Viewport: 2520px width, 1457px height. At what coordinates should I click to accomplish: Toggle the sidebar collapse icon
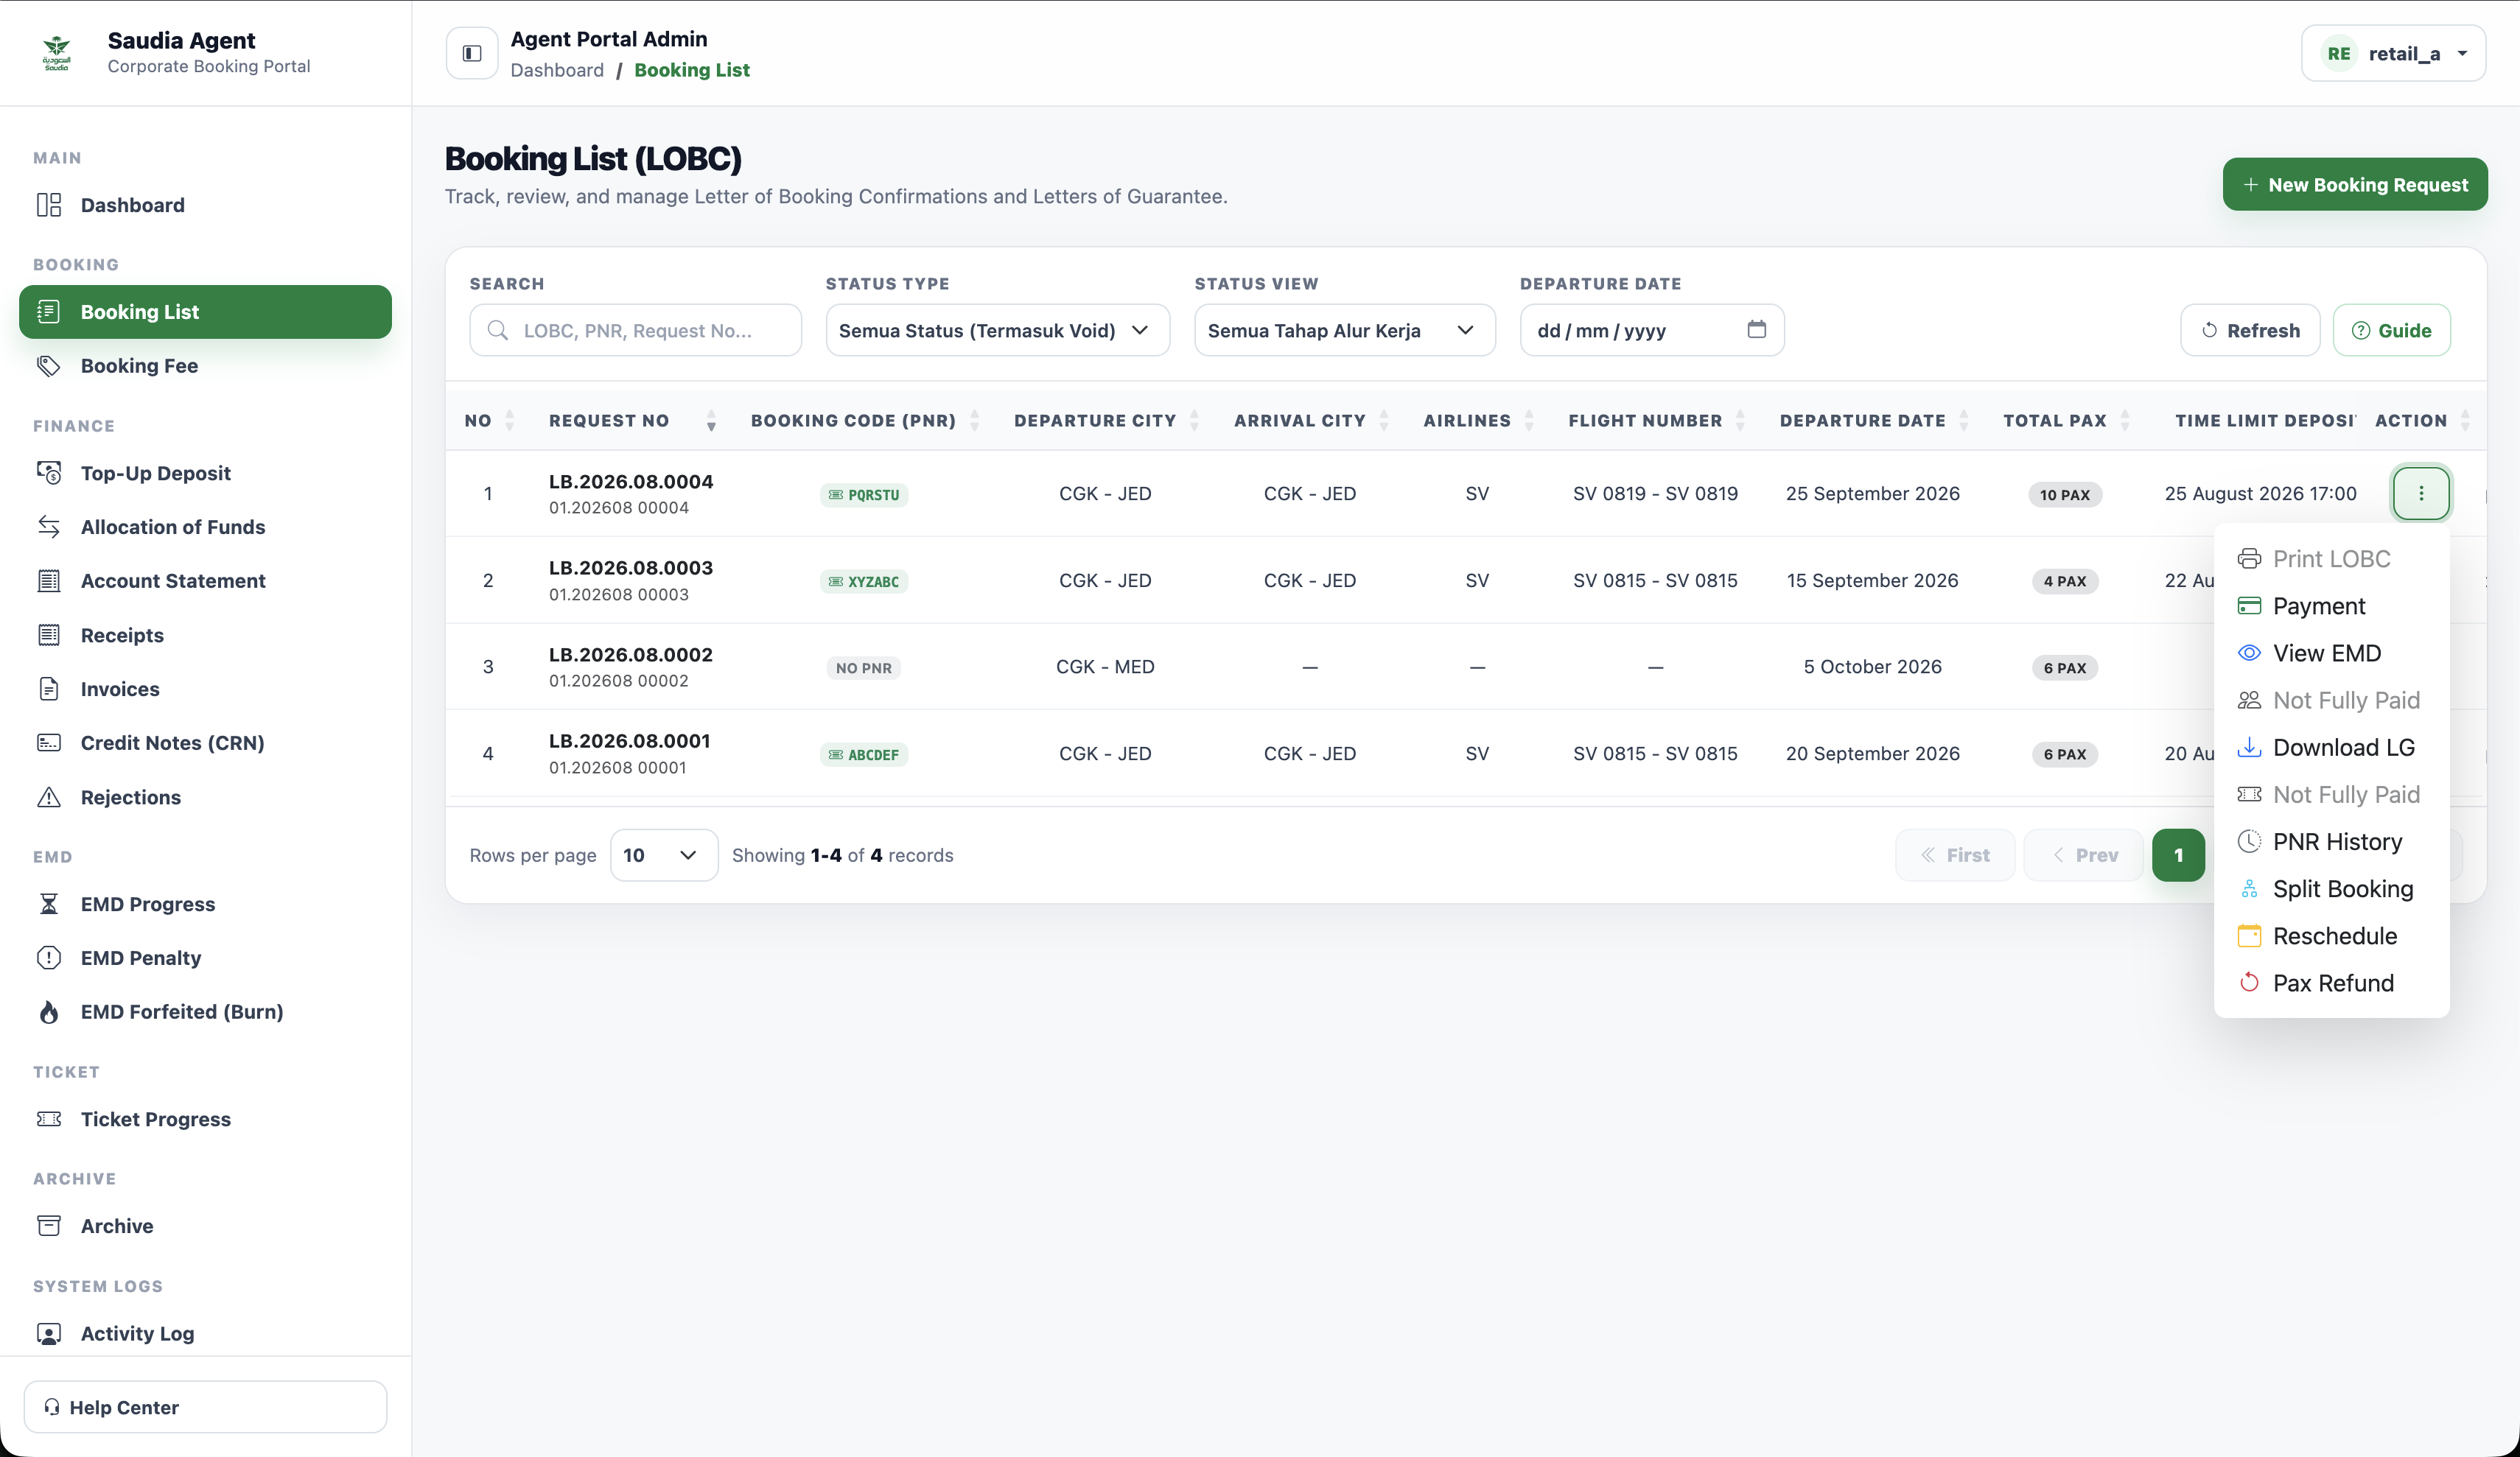click(472, 53)
